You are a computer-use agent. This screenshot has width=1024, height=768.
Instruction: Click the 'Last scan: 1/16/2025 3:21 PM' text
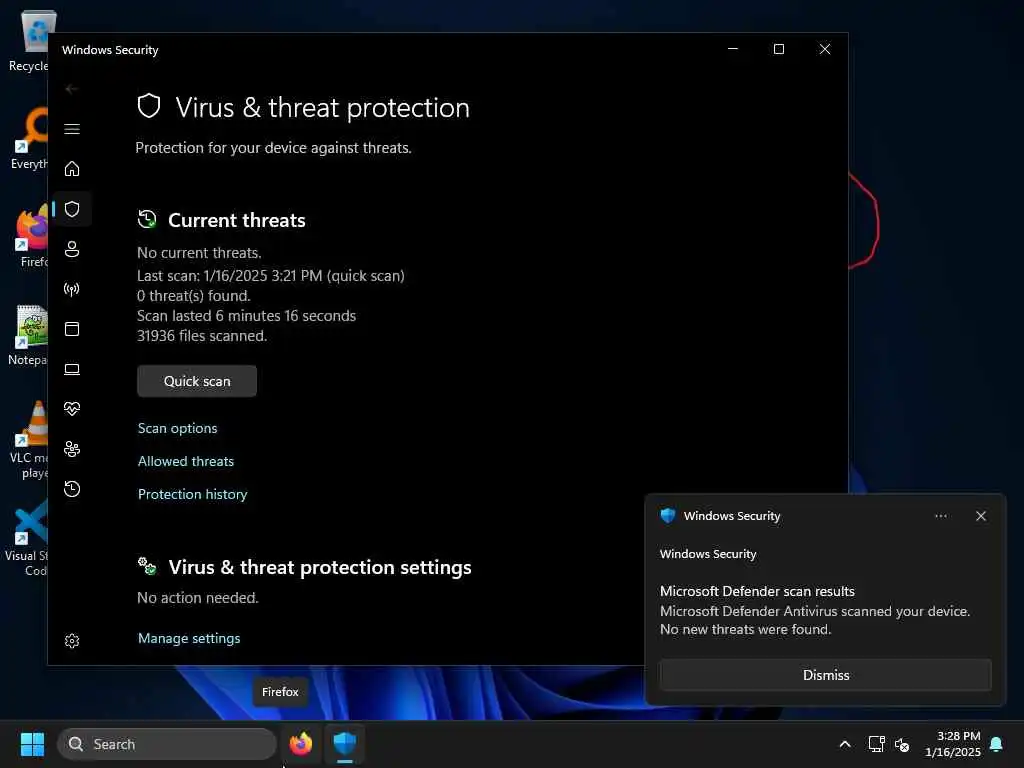coord(229,276)
